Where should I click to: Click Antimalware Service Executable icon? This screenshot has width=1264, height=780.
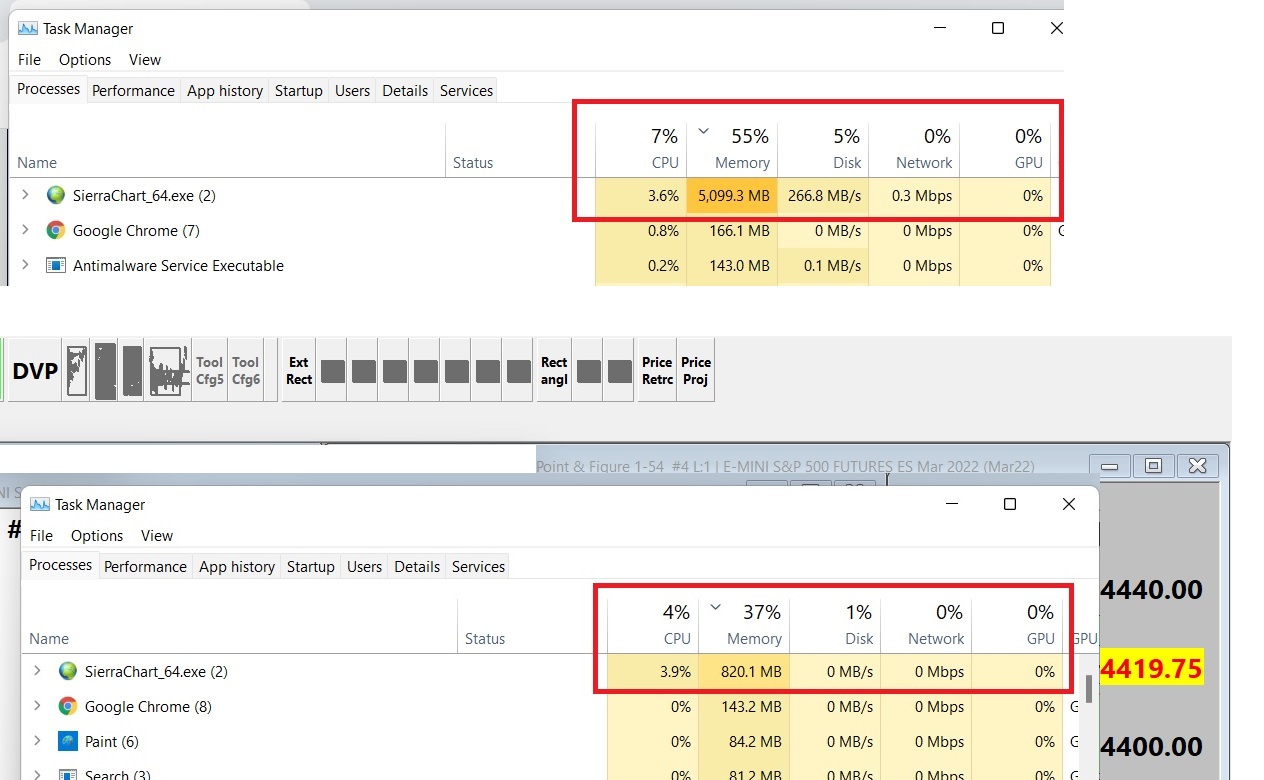[x=56, y=266]
